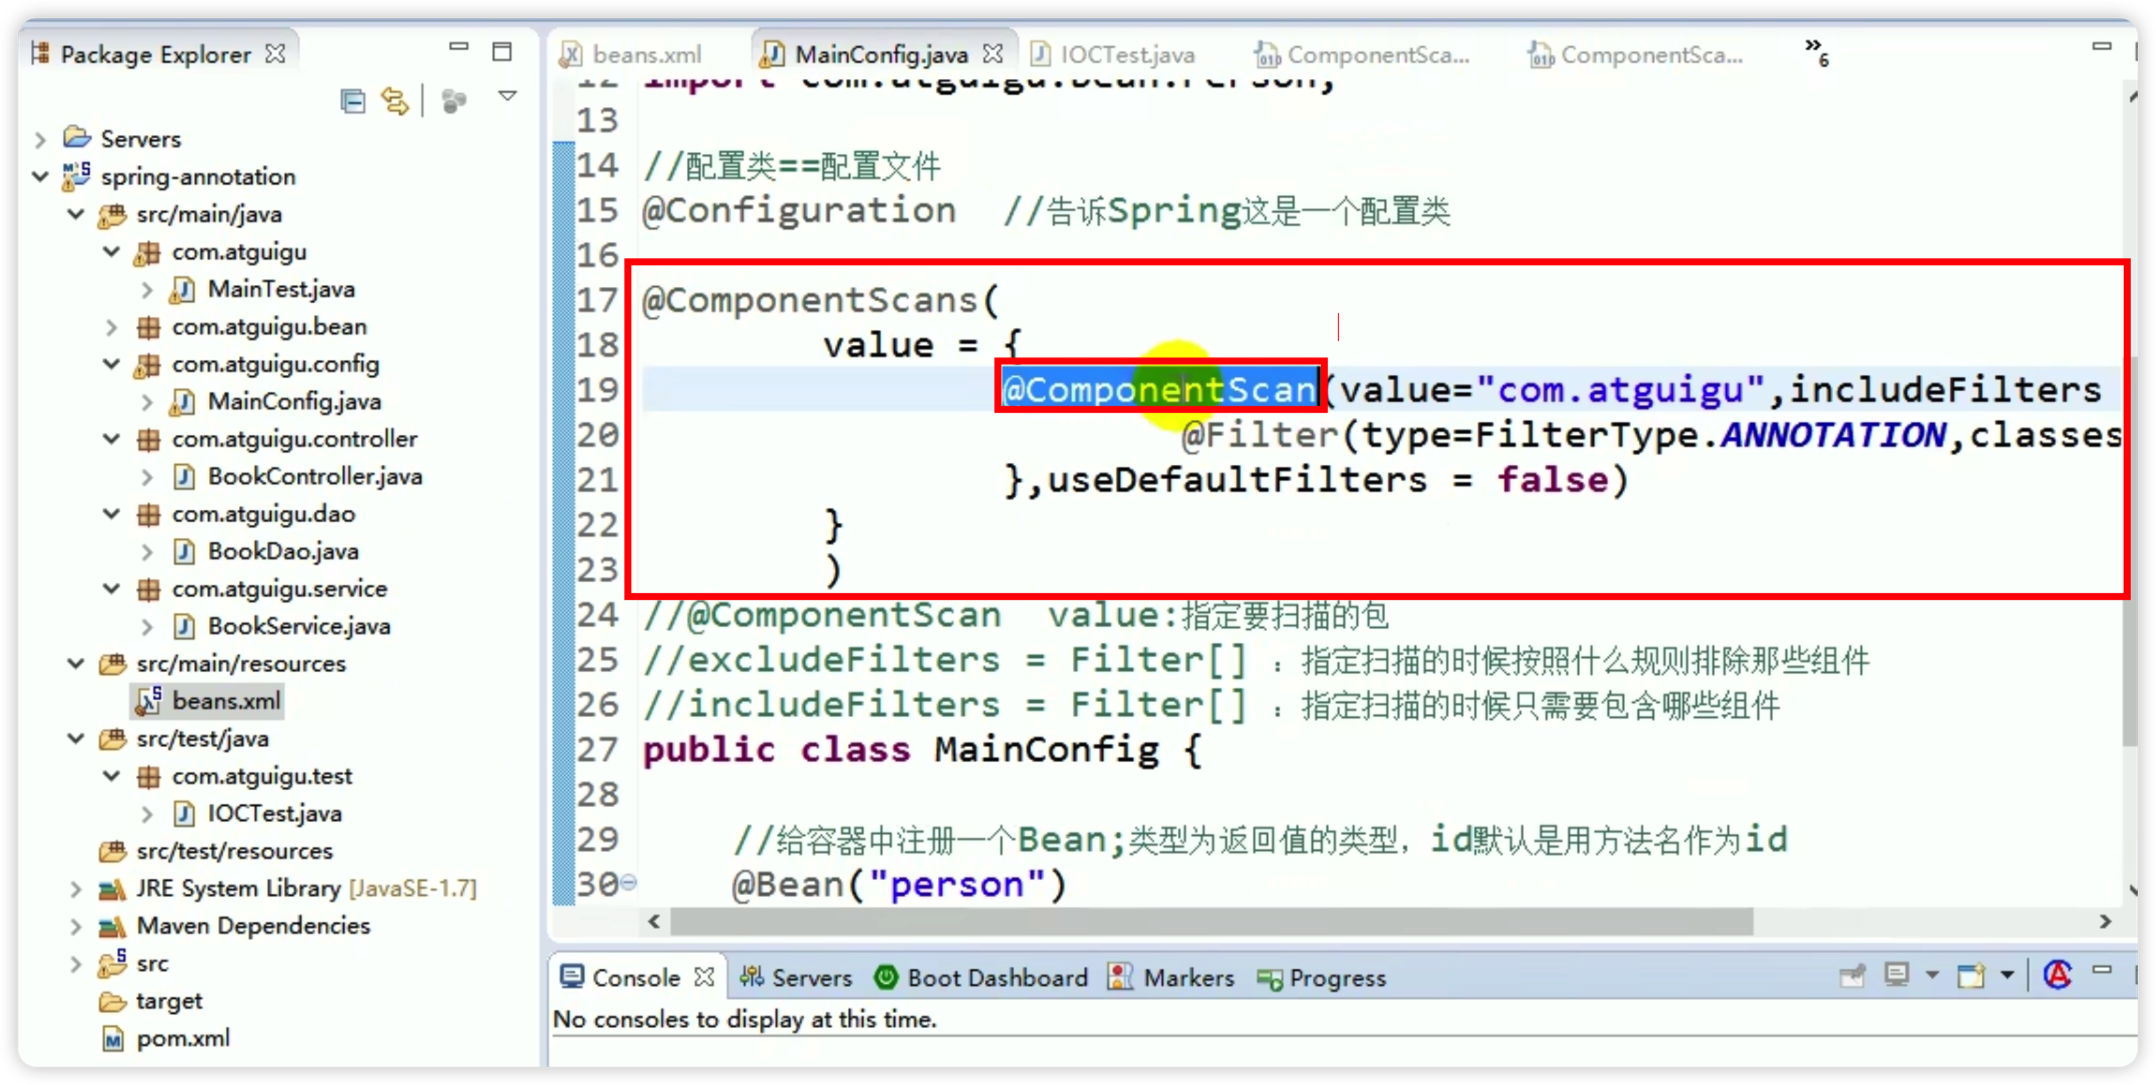Minimize the Package Explorer panel
2156x1085 pixels.
click(459, 46)
